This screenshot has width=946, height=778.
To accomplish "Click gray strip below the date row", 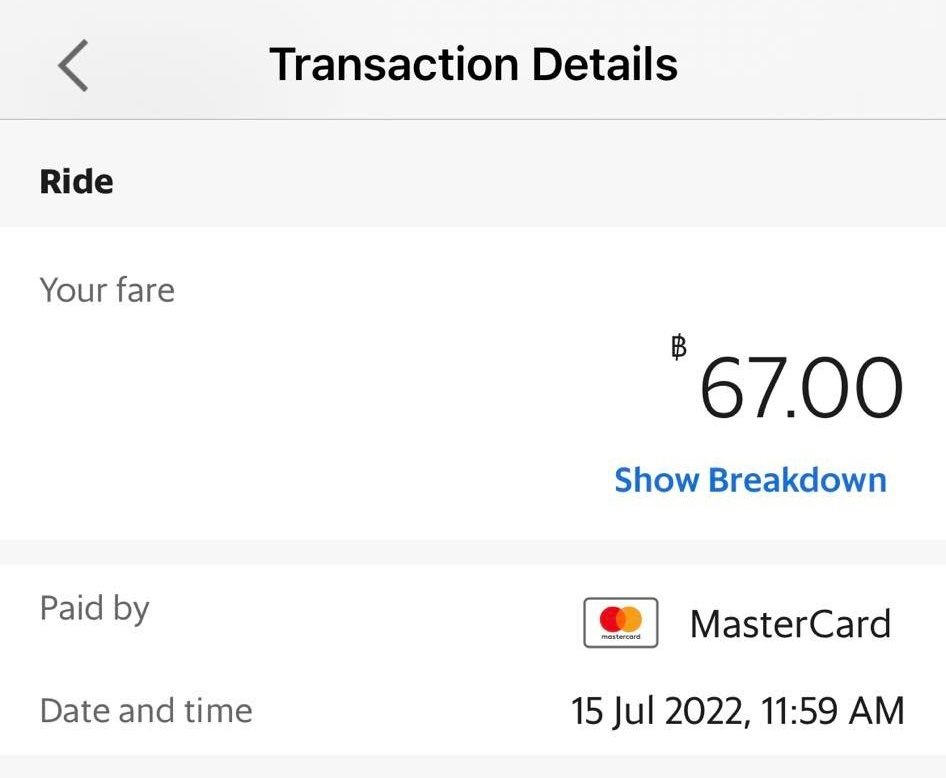I will tap(473, 767).
